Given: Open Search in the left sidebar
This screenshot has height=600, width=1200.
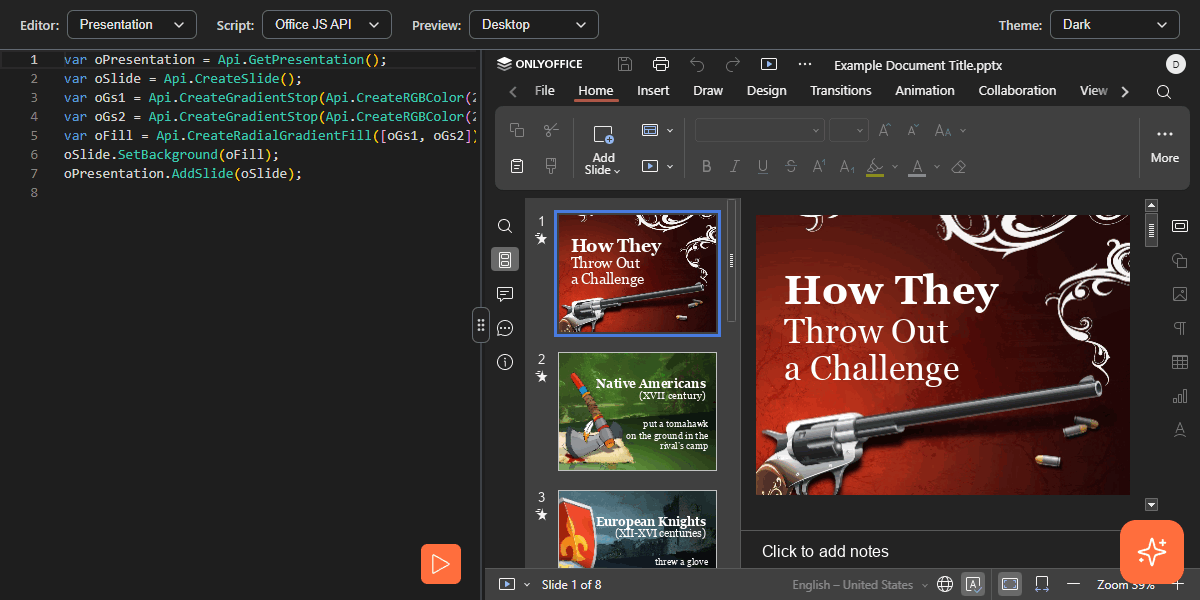Looking at the screenshot, I should [x=505, y=226].
